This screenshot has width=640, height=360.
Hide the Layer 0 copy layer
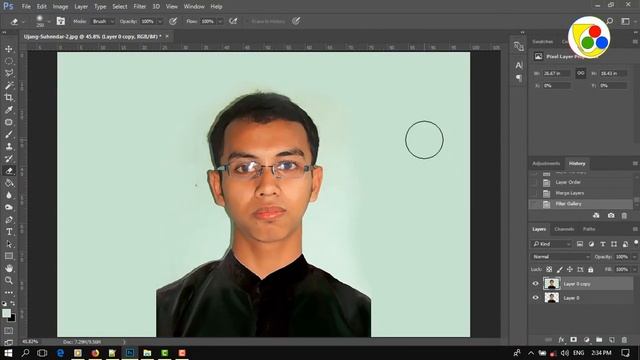point(536,284)
